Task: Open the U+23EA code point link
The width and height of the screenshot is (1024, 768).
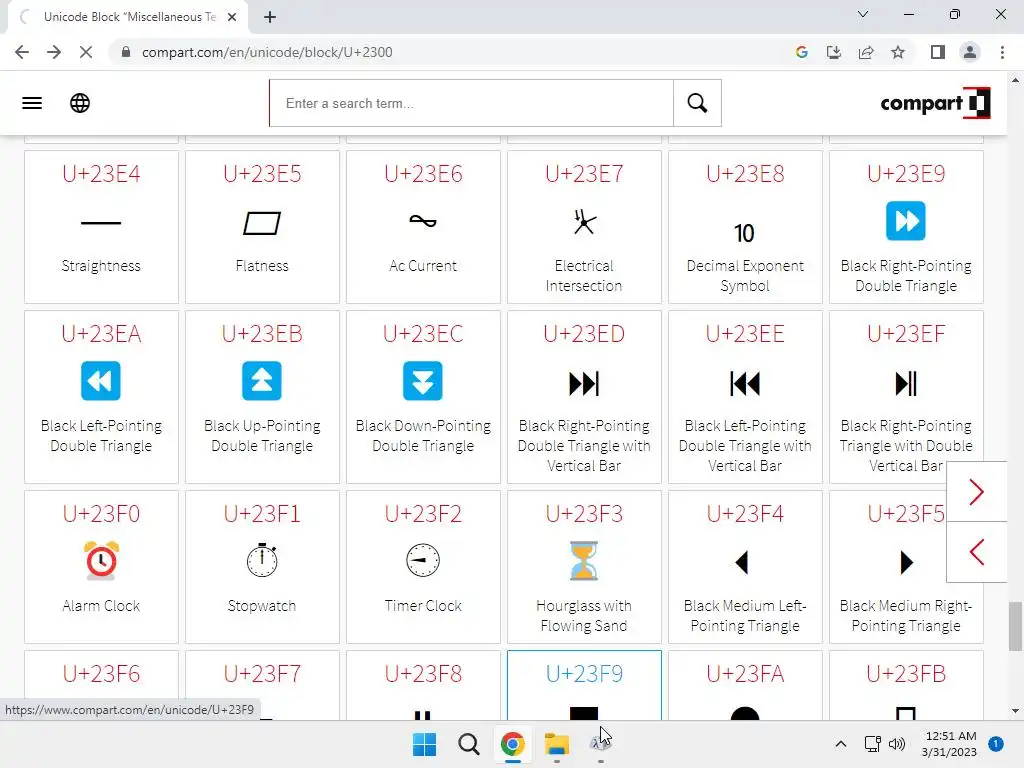Action: coord(101,334)
